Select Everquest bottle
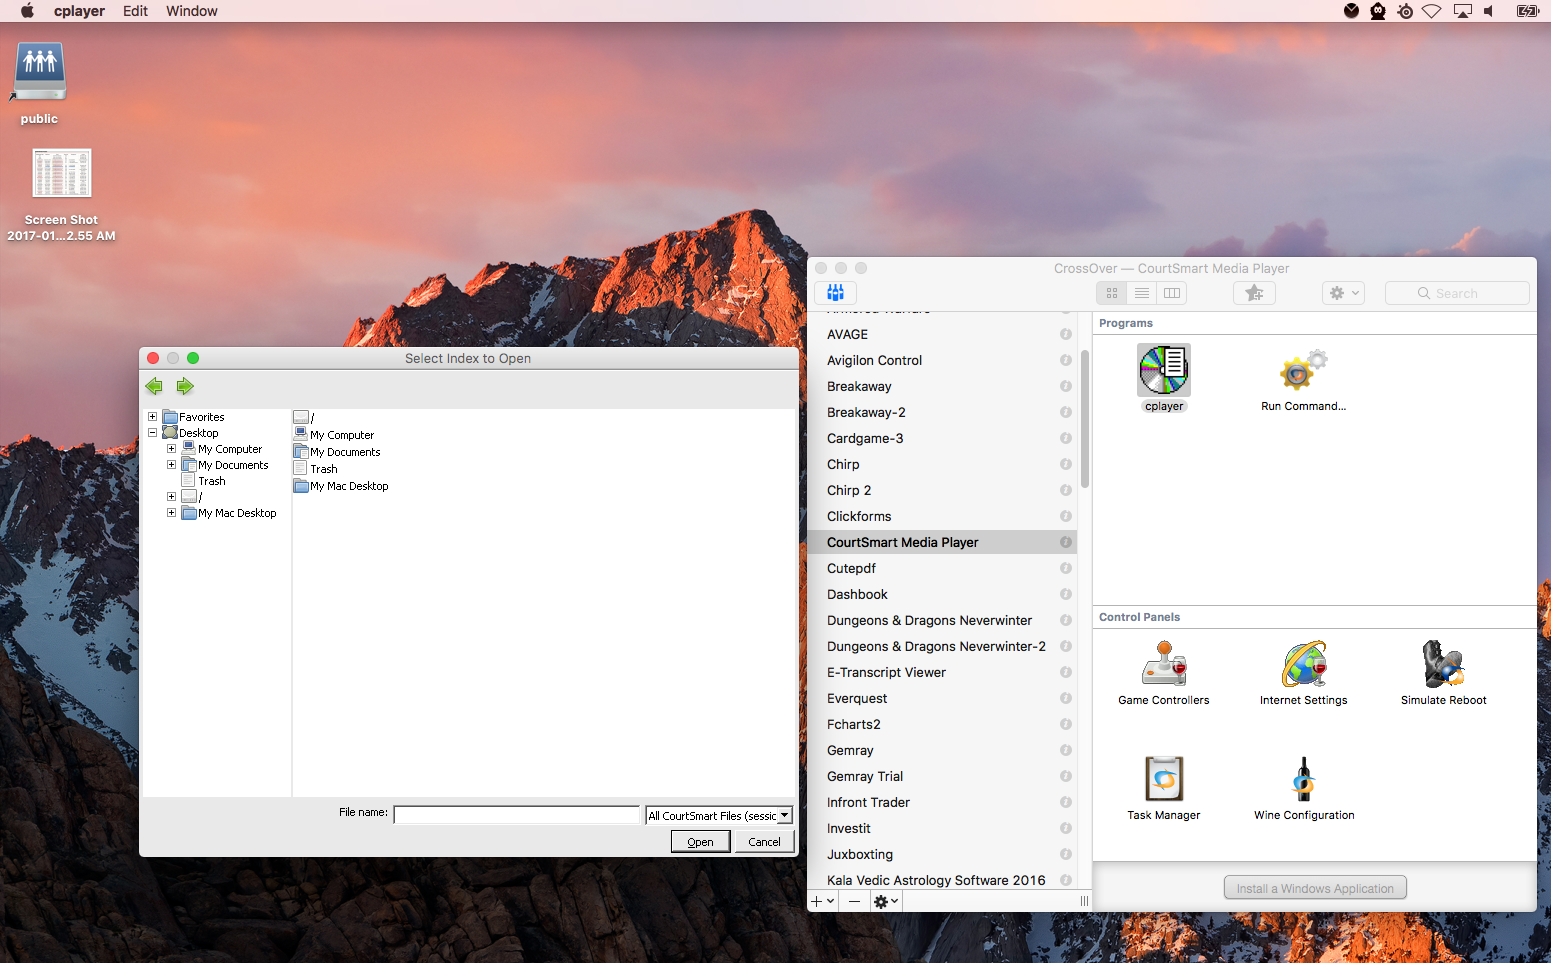 pyautogui.click(x=941, y=698)
